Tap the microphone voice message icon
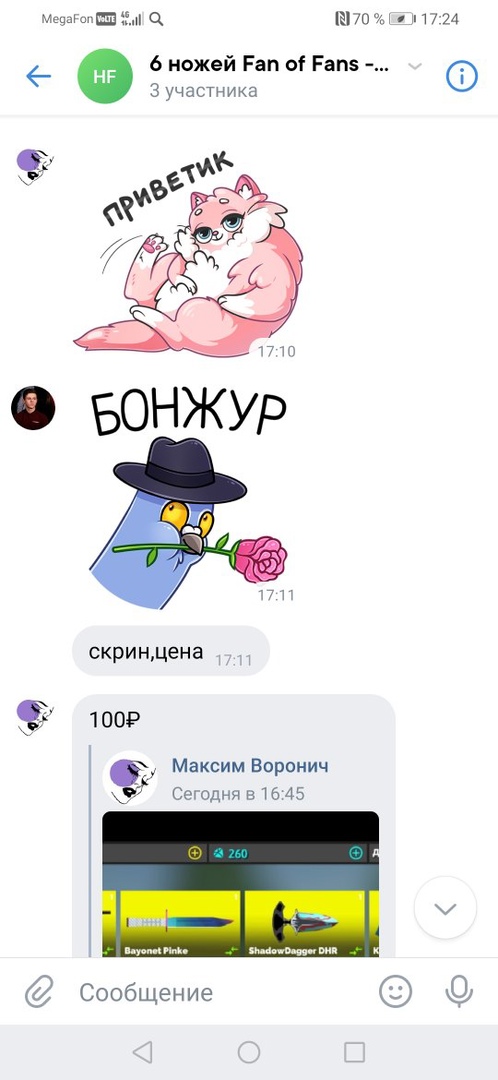Screen dimensions: 498x1080 click(x=459, y=992)
